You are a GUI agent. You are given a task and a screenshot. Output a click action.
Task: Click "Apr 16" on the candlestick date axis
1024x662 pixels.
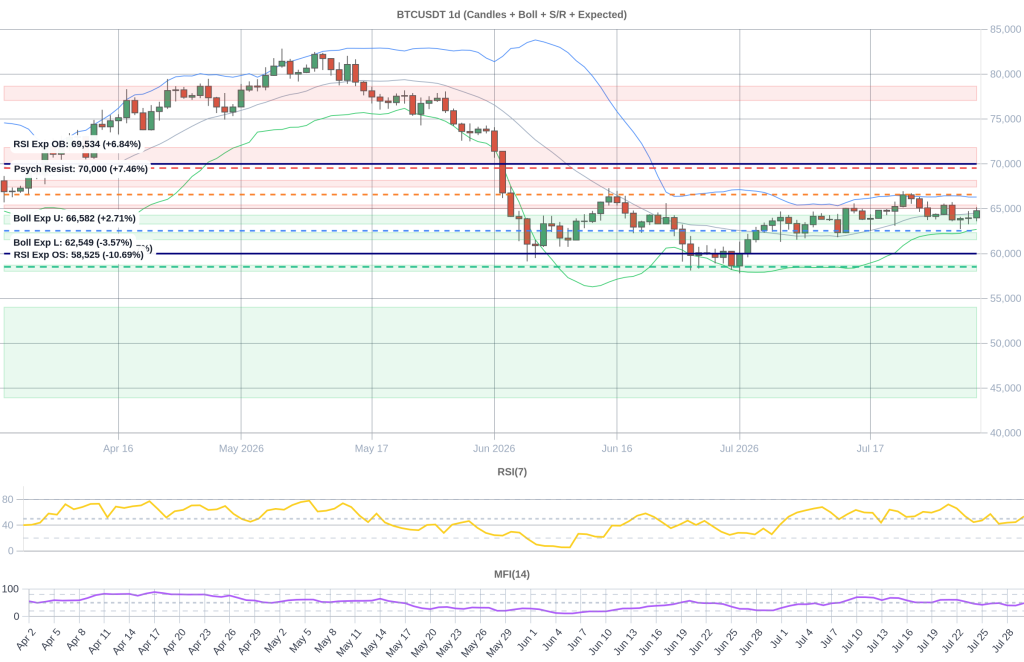tap(118, 449)
